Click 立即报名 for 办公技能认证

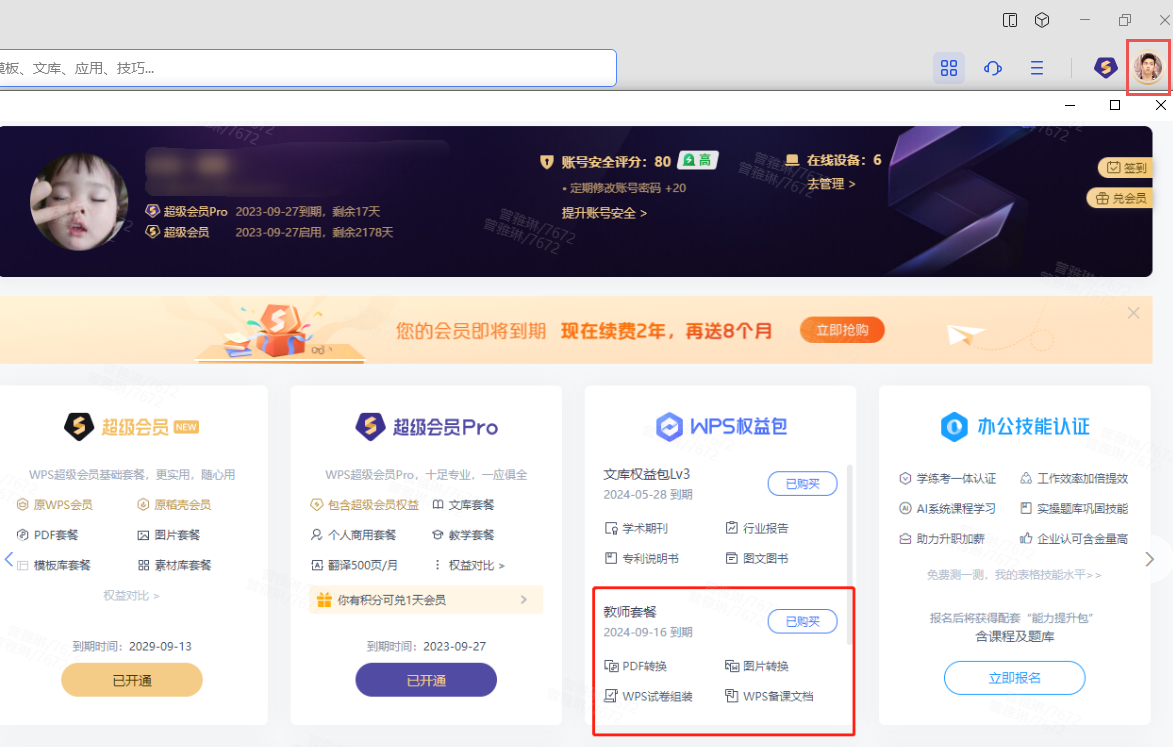coord(1014,678)
